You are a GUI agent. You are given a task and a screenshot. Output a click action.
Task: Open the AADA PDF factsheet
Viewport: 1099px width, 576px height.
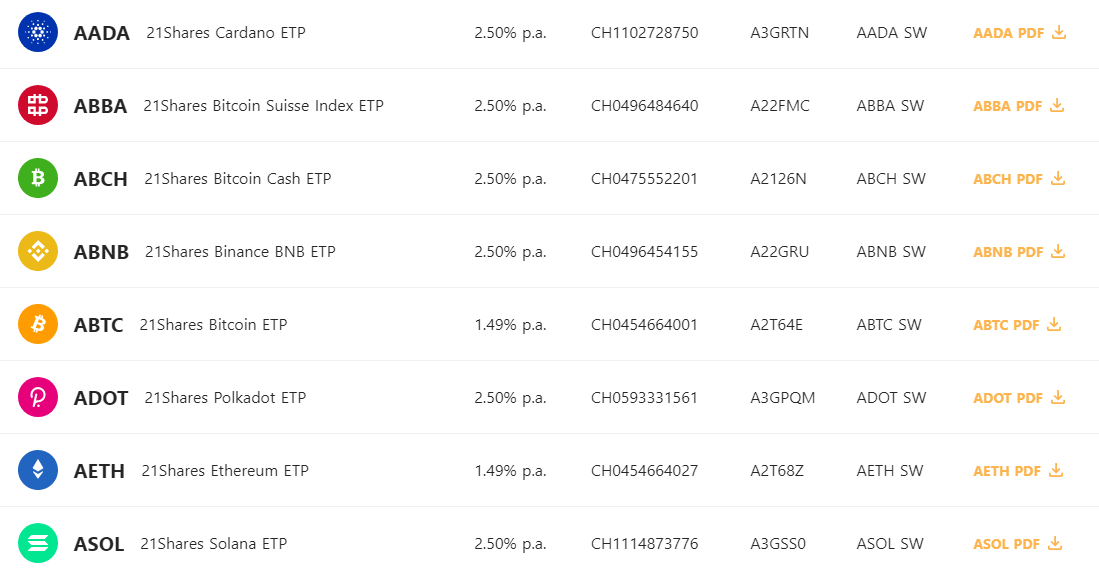(x=1004, y=32)
